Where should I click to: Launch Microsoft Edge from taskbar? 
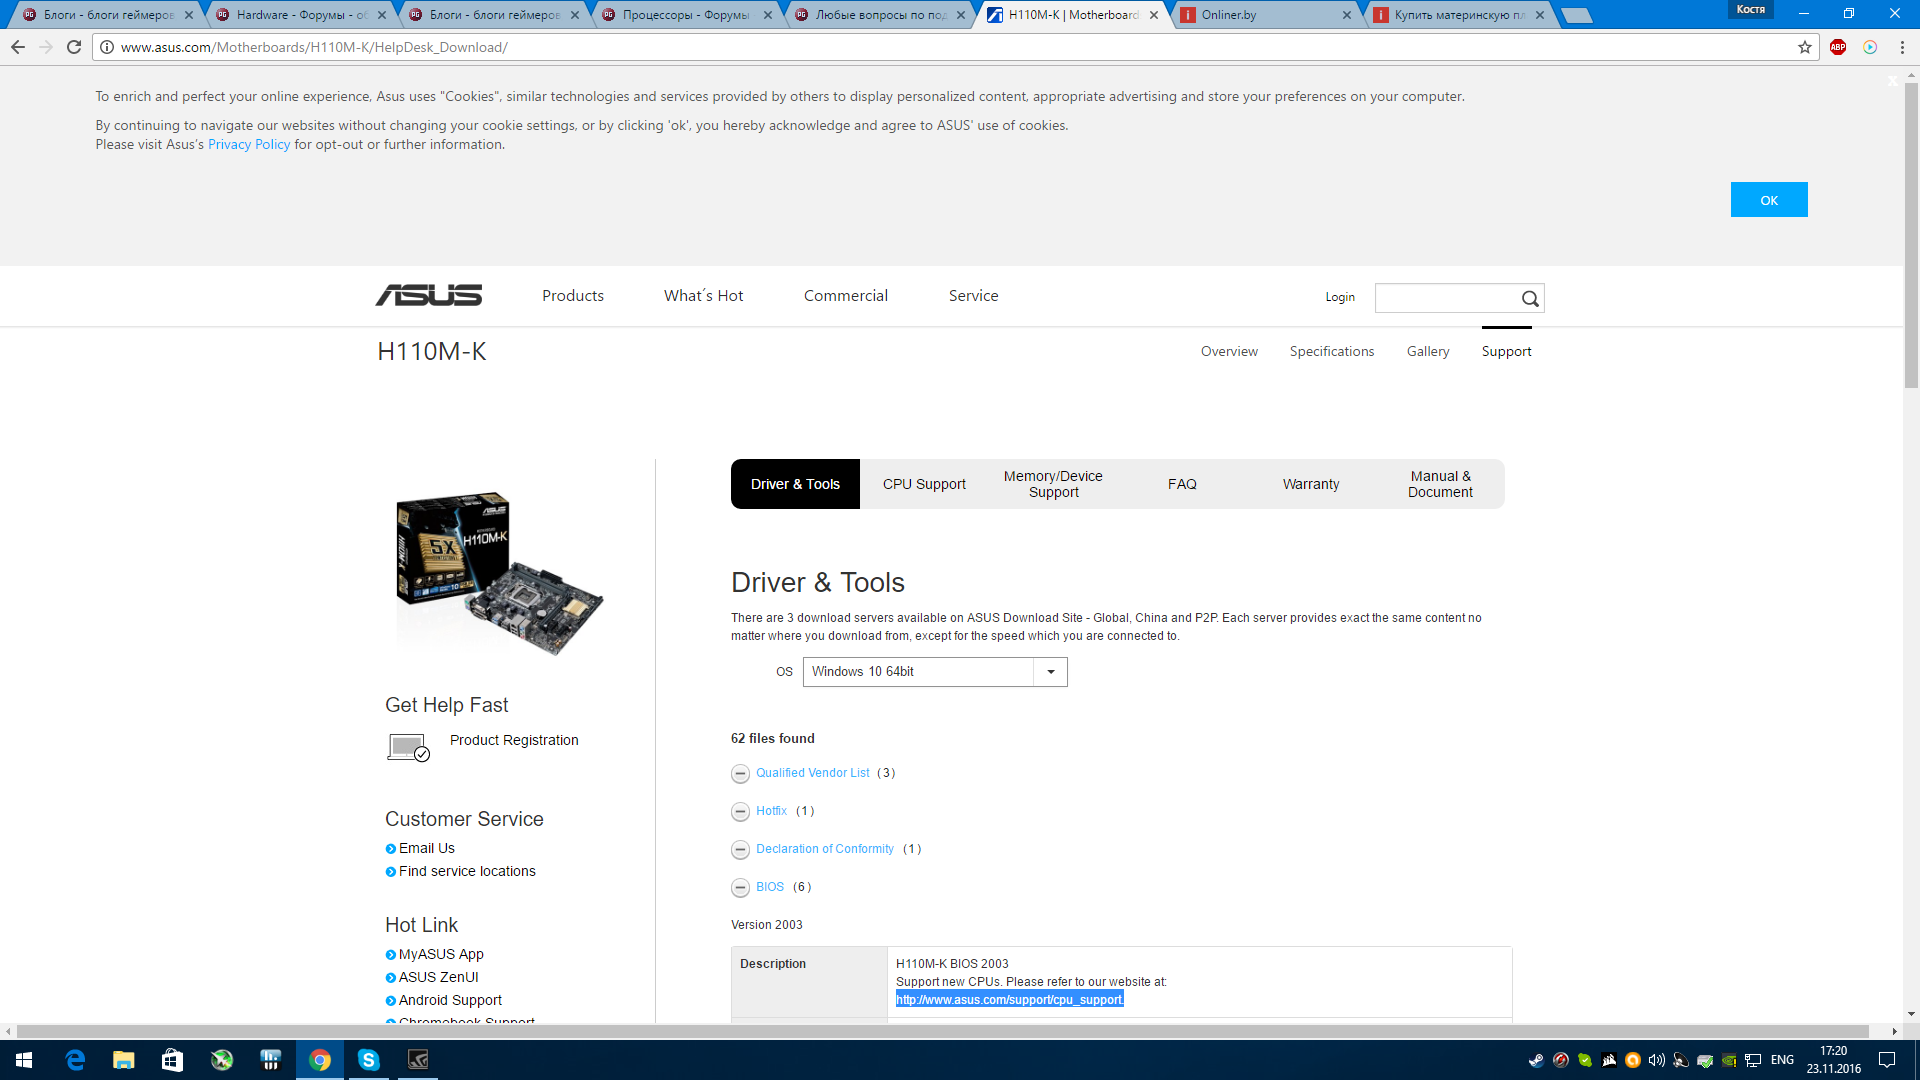point(75,1060)
